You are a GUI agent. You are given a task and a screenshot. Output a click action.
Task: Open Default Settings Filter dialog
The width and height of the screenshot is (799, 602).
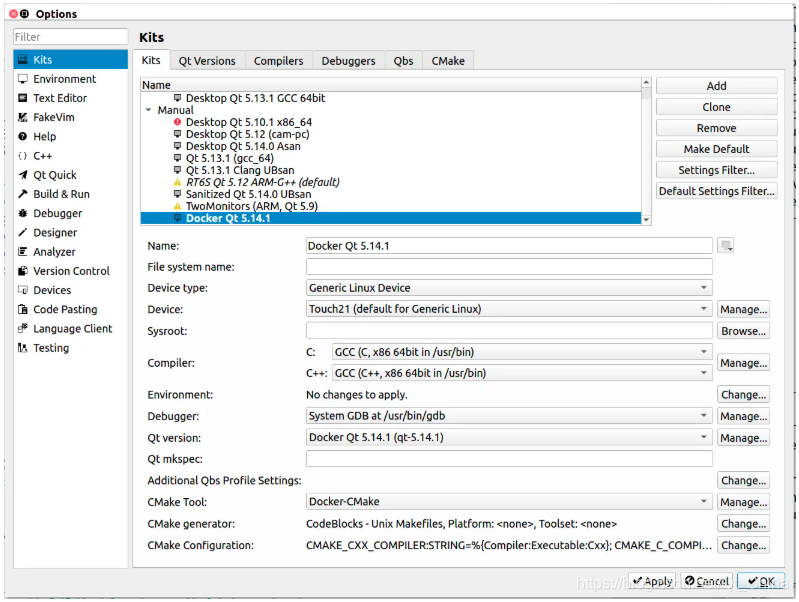tap(716, 191)
